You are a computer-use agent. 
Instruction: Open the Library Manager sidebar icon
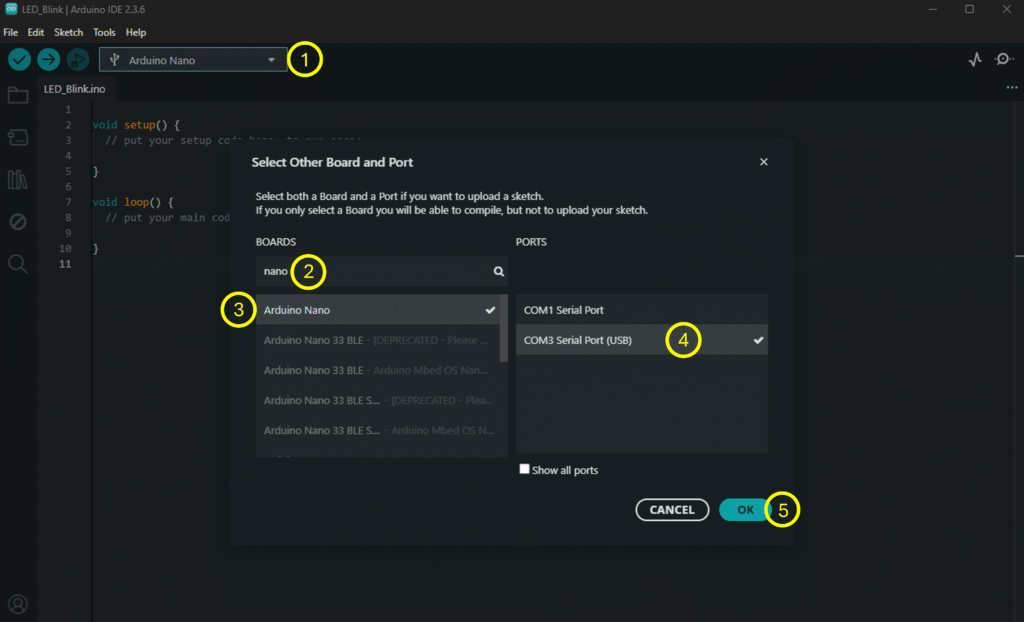pos(18,180)
